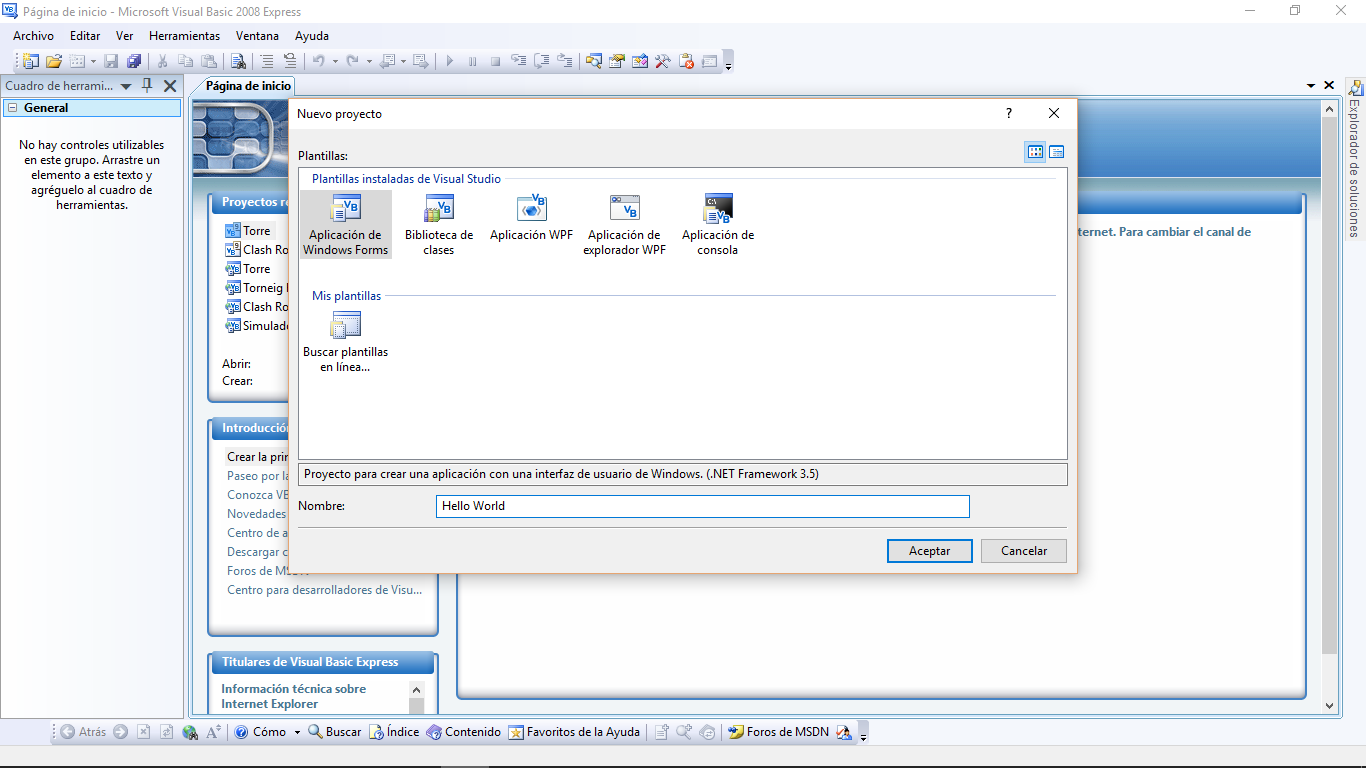Click the Nombre text field
Viewport: 1366px width, 768px height.
tap(703, 506)
